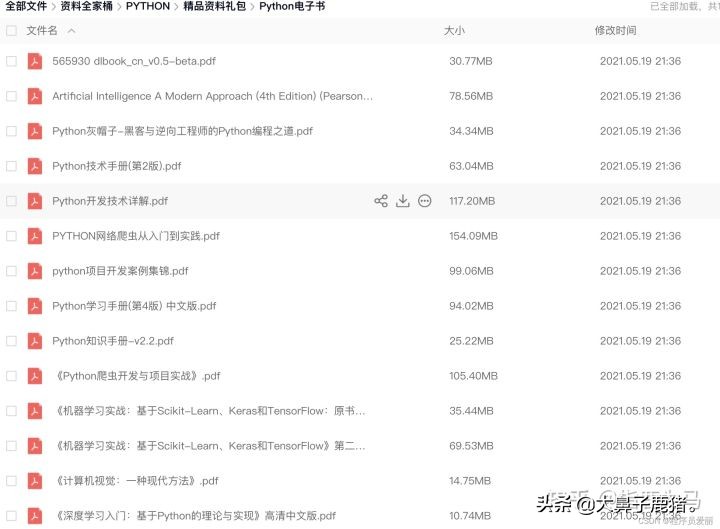Select checkbox for Python知识手册-v2.2.pdf
720x529 pixels.
(11, 341)
